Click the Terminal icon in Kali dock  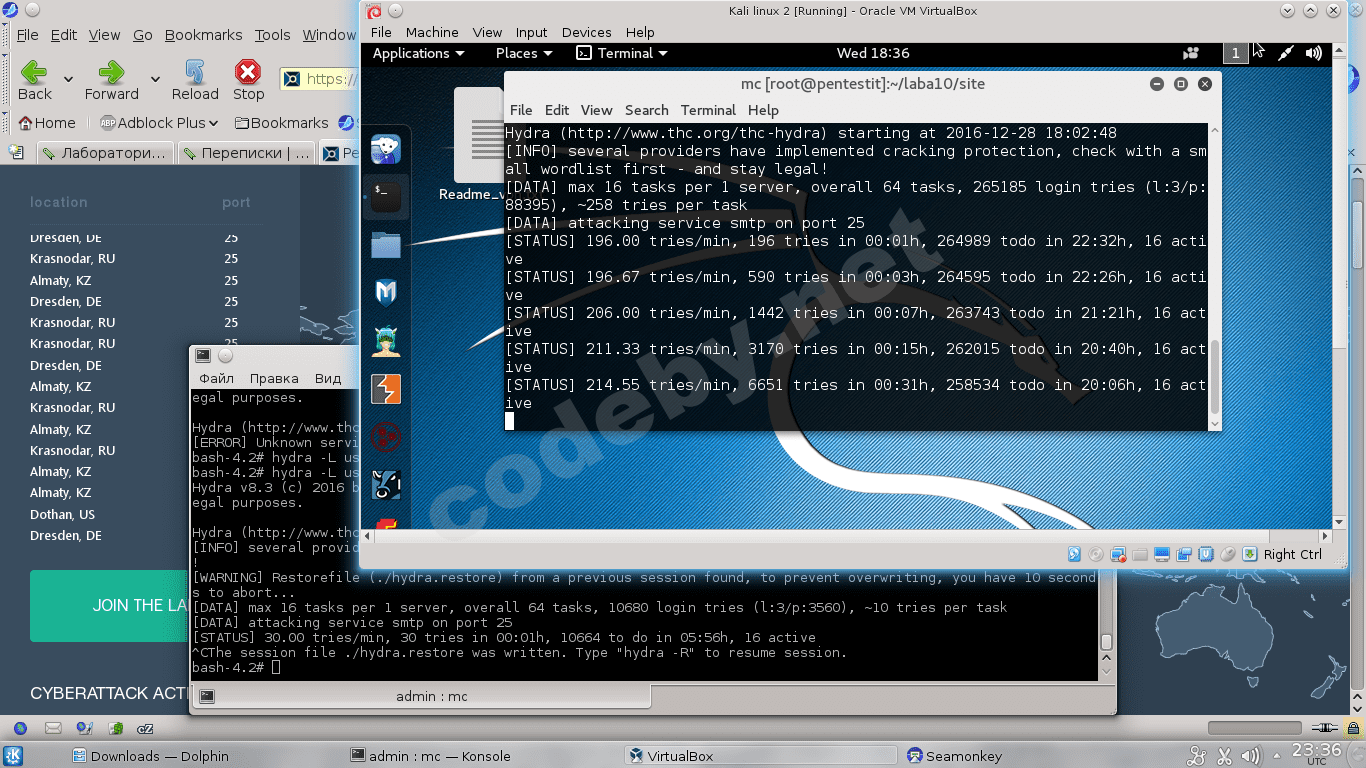(x=386, y=197)
